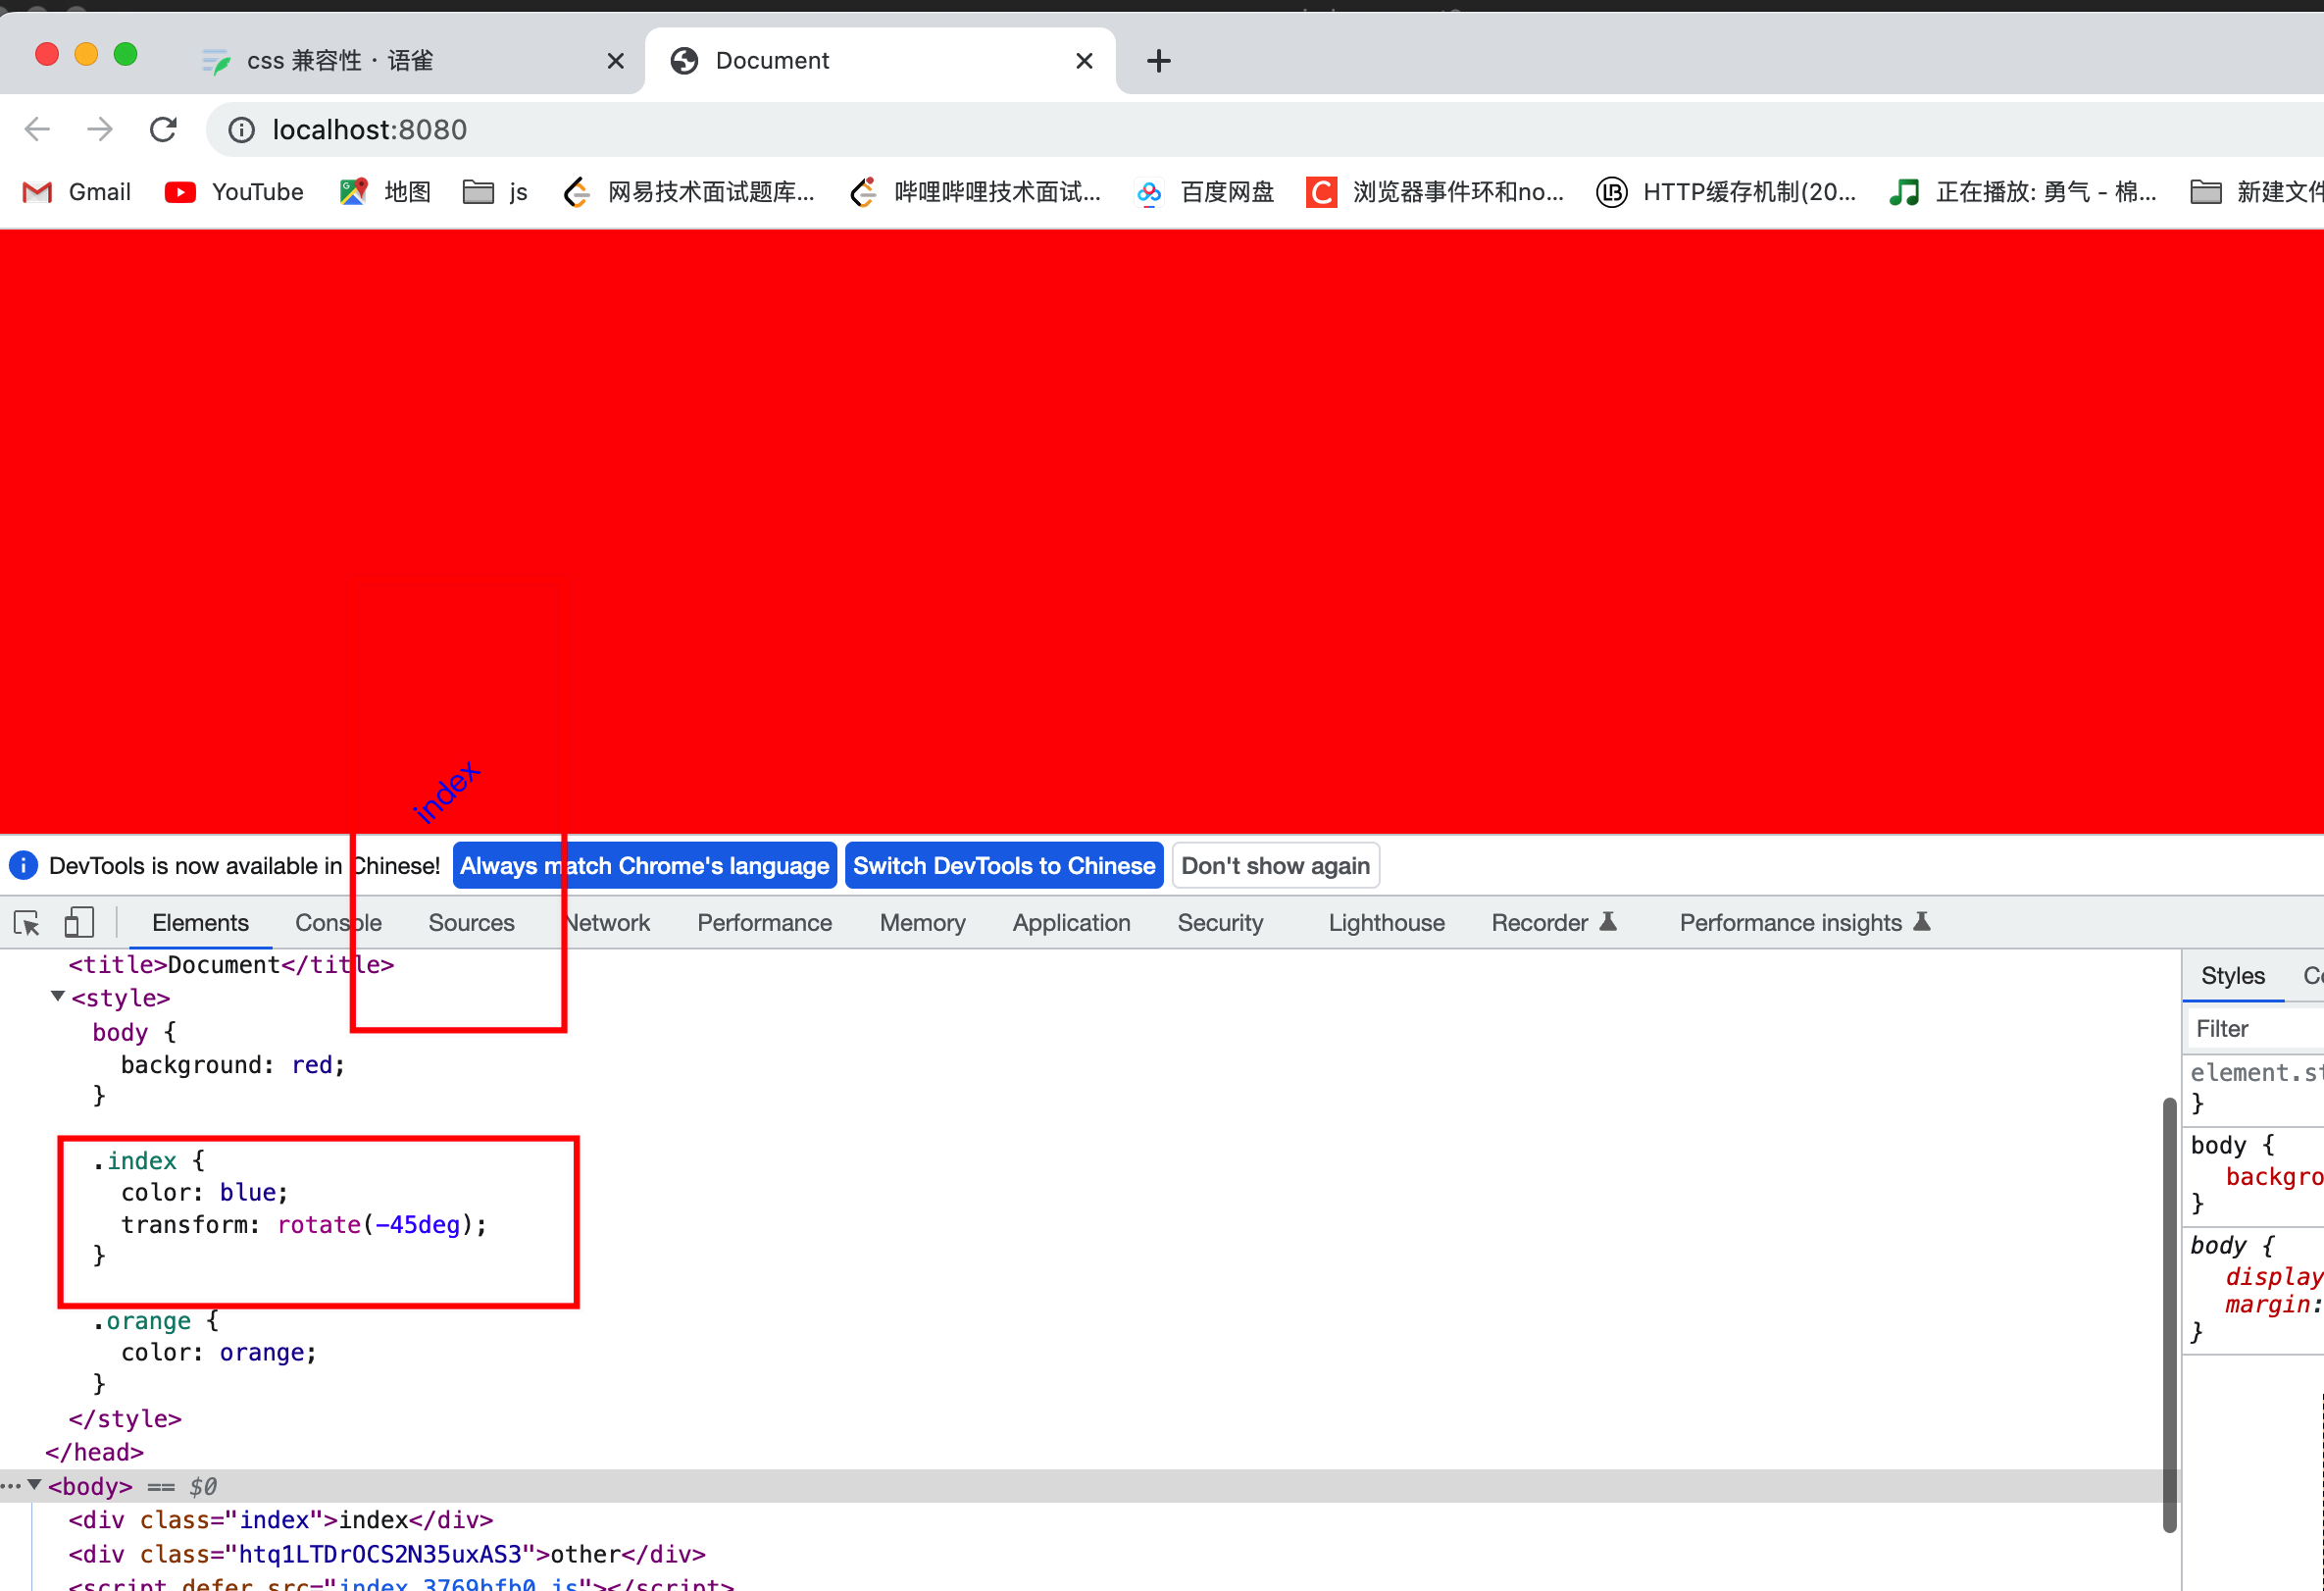Open the 网易技术面试题库 bookmark
Image resolution: width=2324 pixels, height=1591 pixels.
[x=689, y=192]
